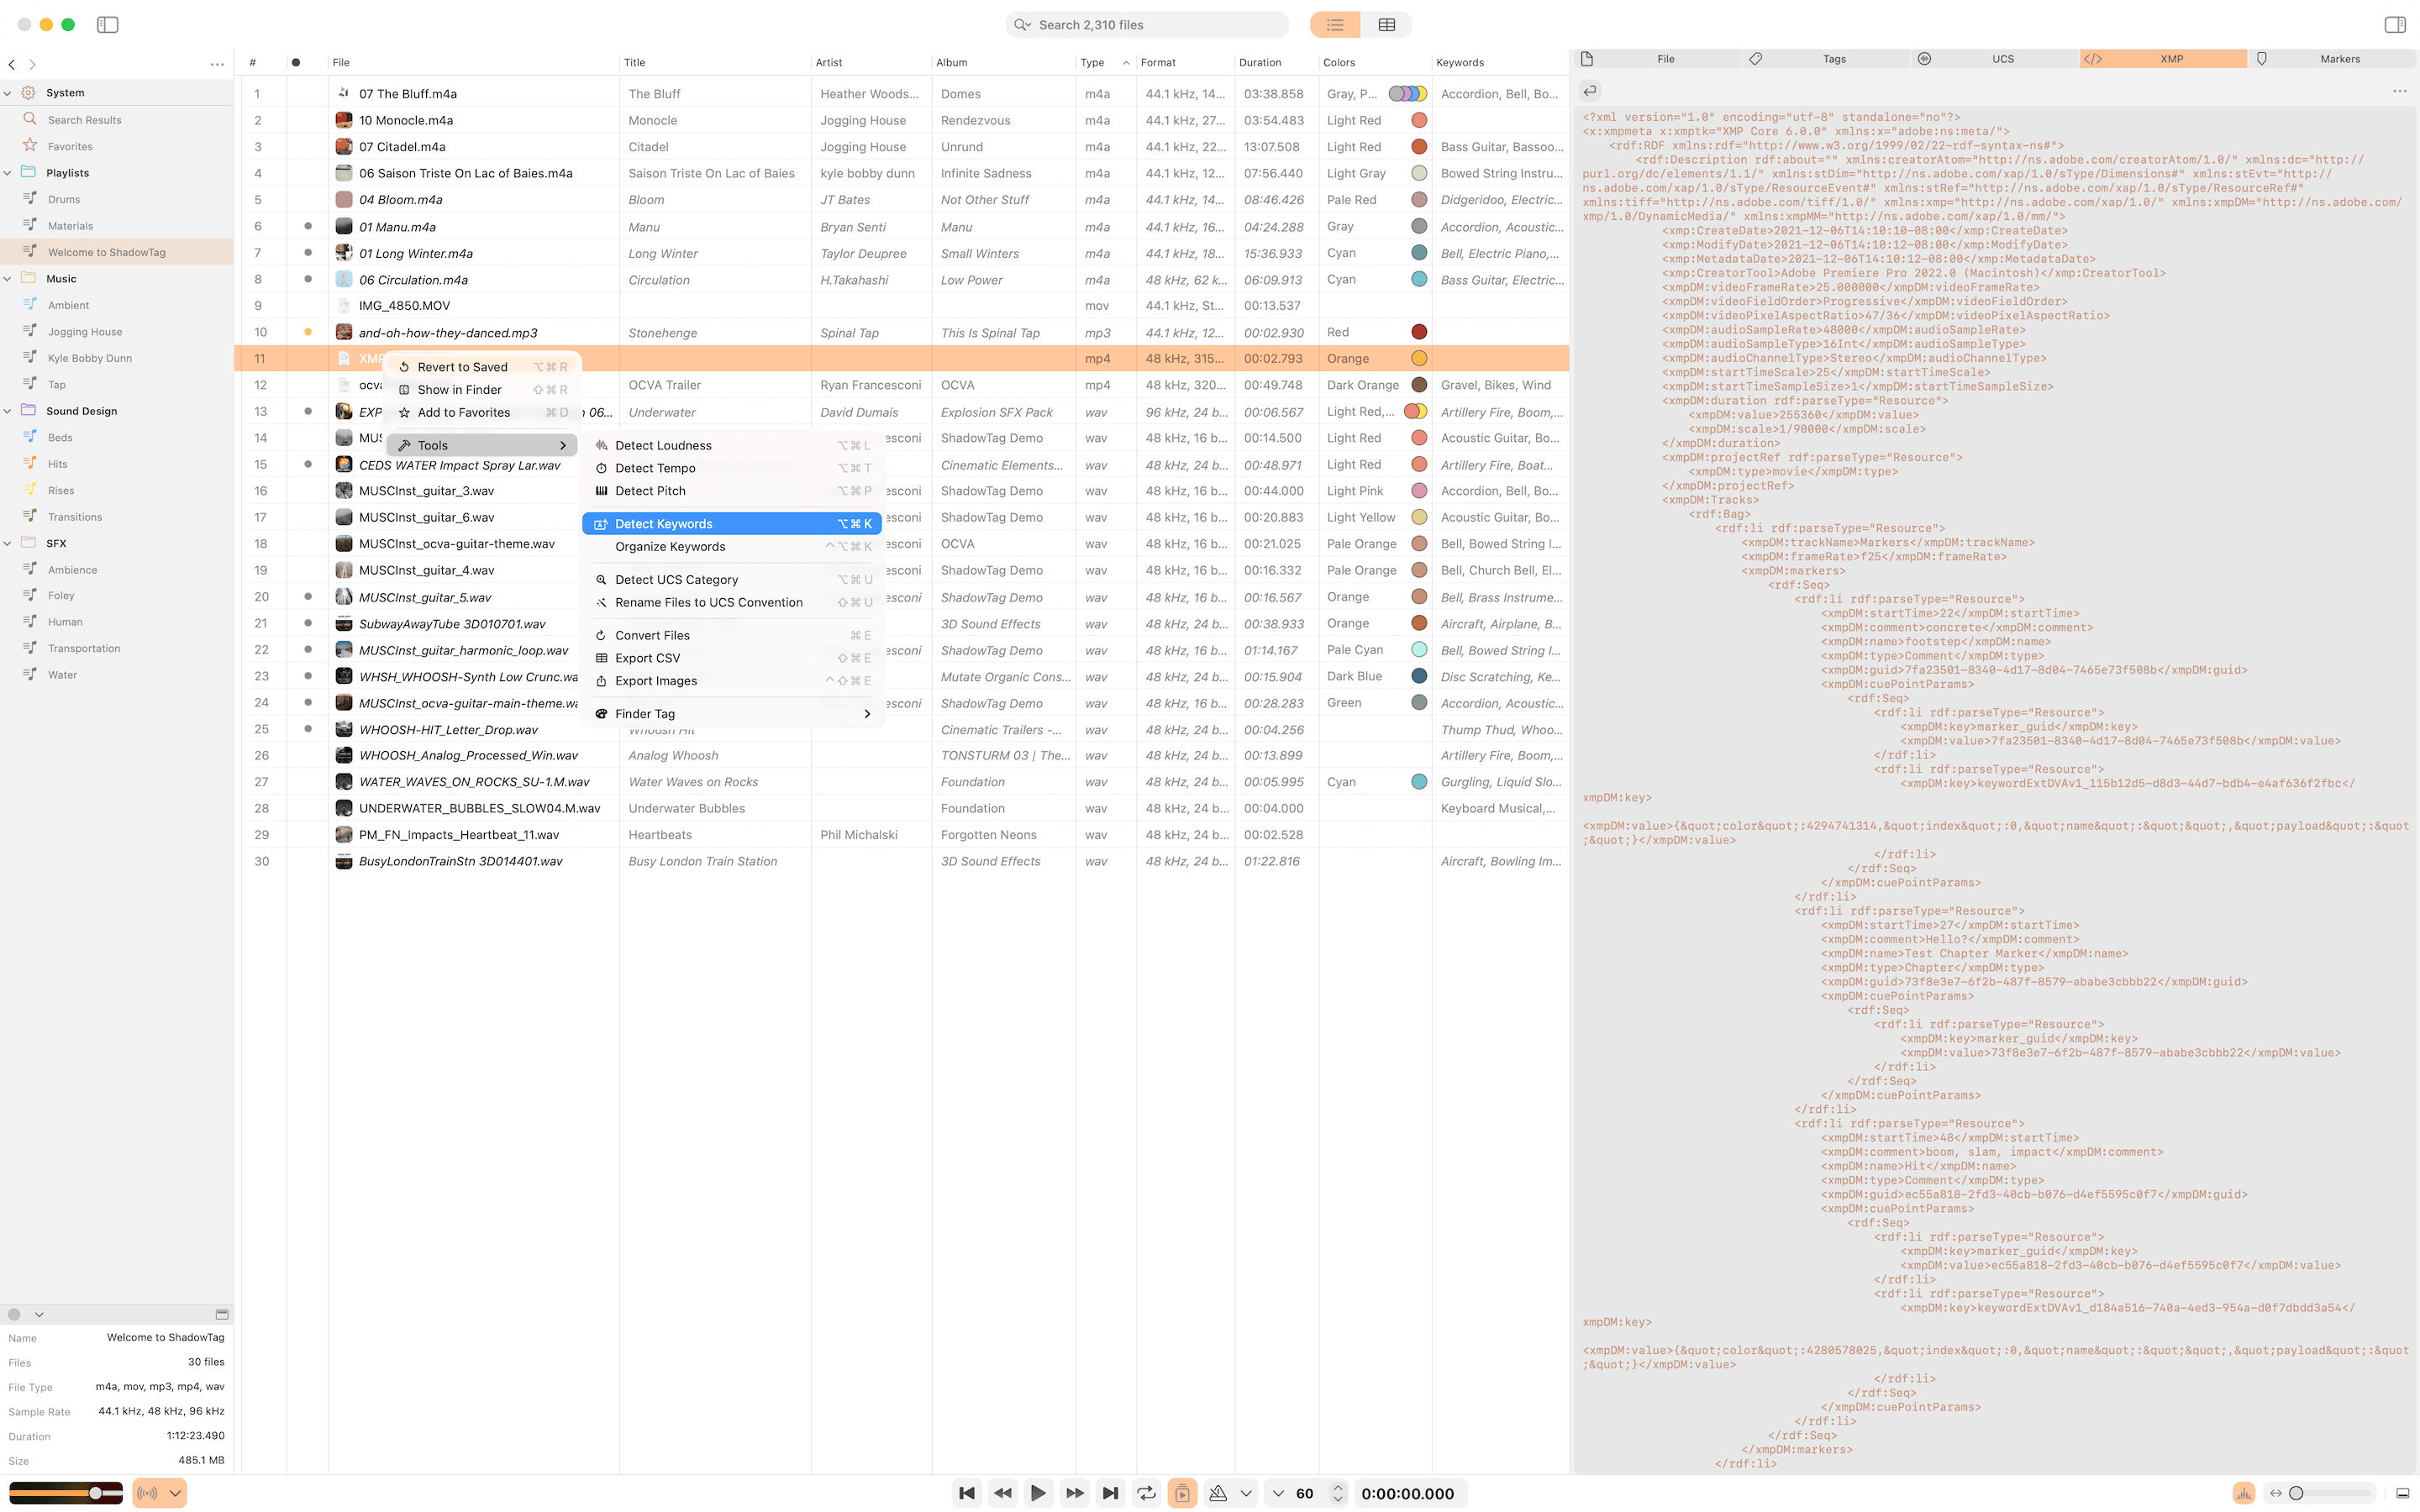The image size is (2420, 1512).
Task: Click Export CSV option
Action: tap(648, 657)
